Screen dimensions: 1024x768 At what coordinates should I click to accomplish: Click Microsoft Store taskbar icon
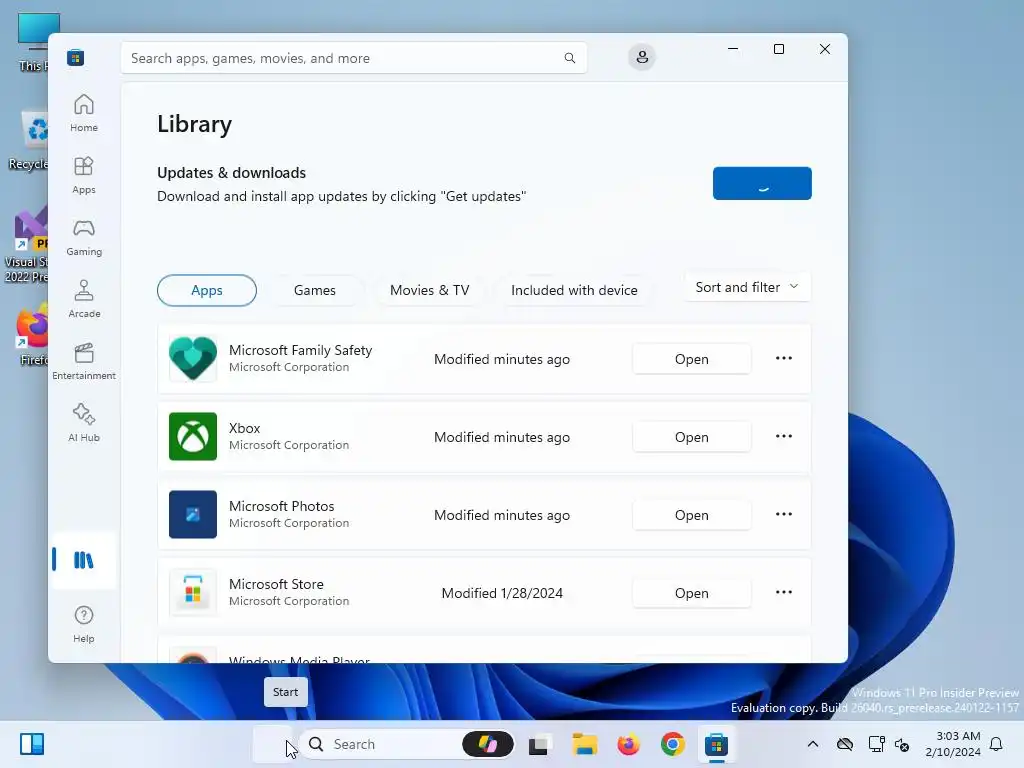[x=716, y=744]
